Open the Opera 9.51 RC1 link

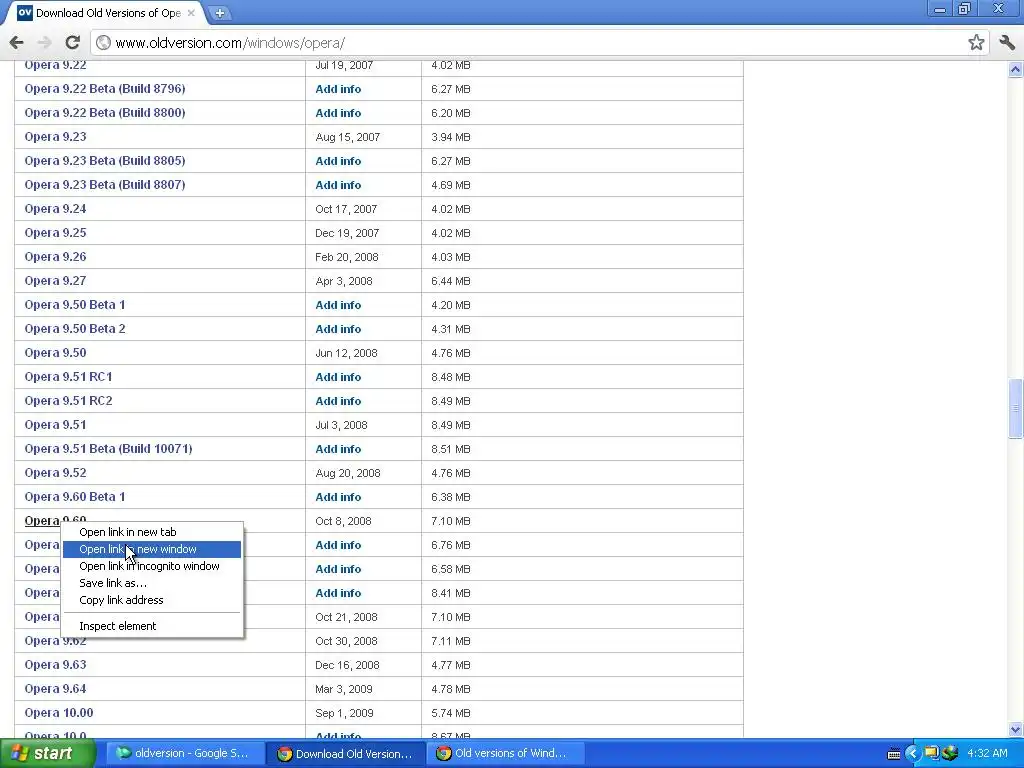(69, 377)
